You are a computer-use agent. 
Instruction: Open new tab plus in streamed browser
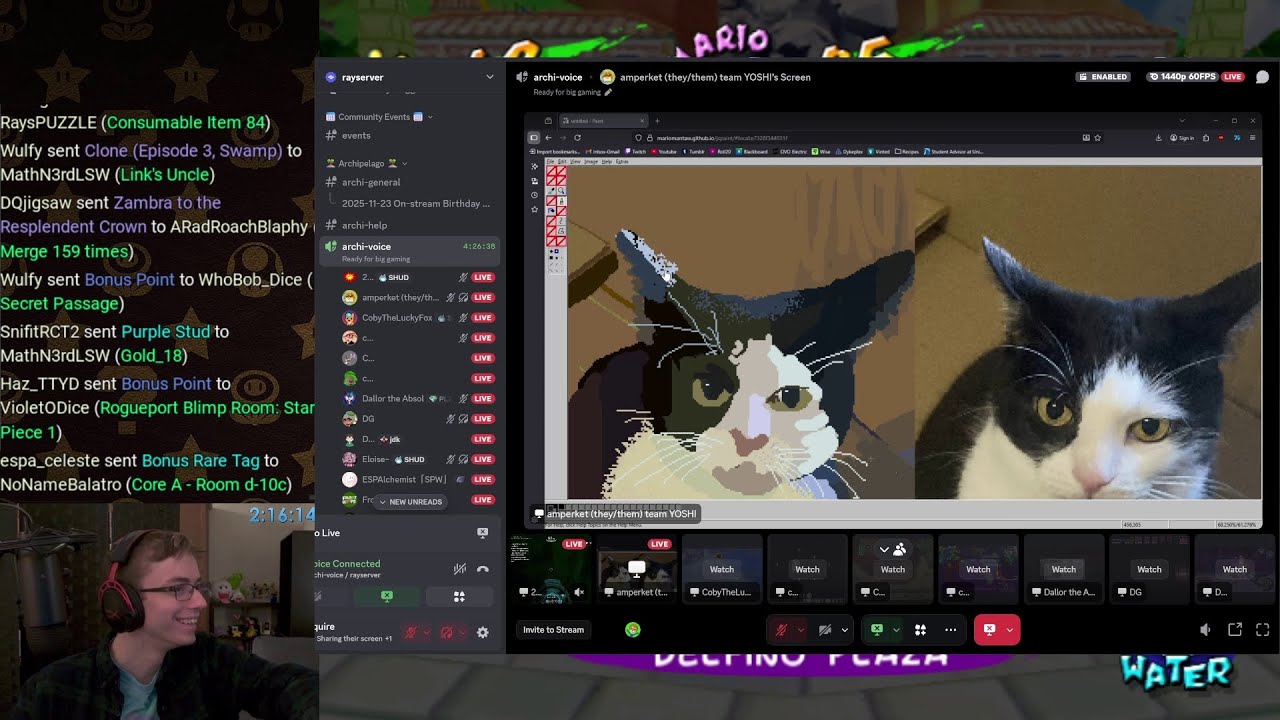pyautogui.click(x=656, y=121)
